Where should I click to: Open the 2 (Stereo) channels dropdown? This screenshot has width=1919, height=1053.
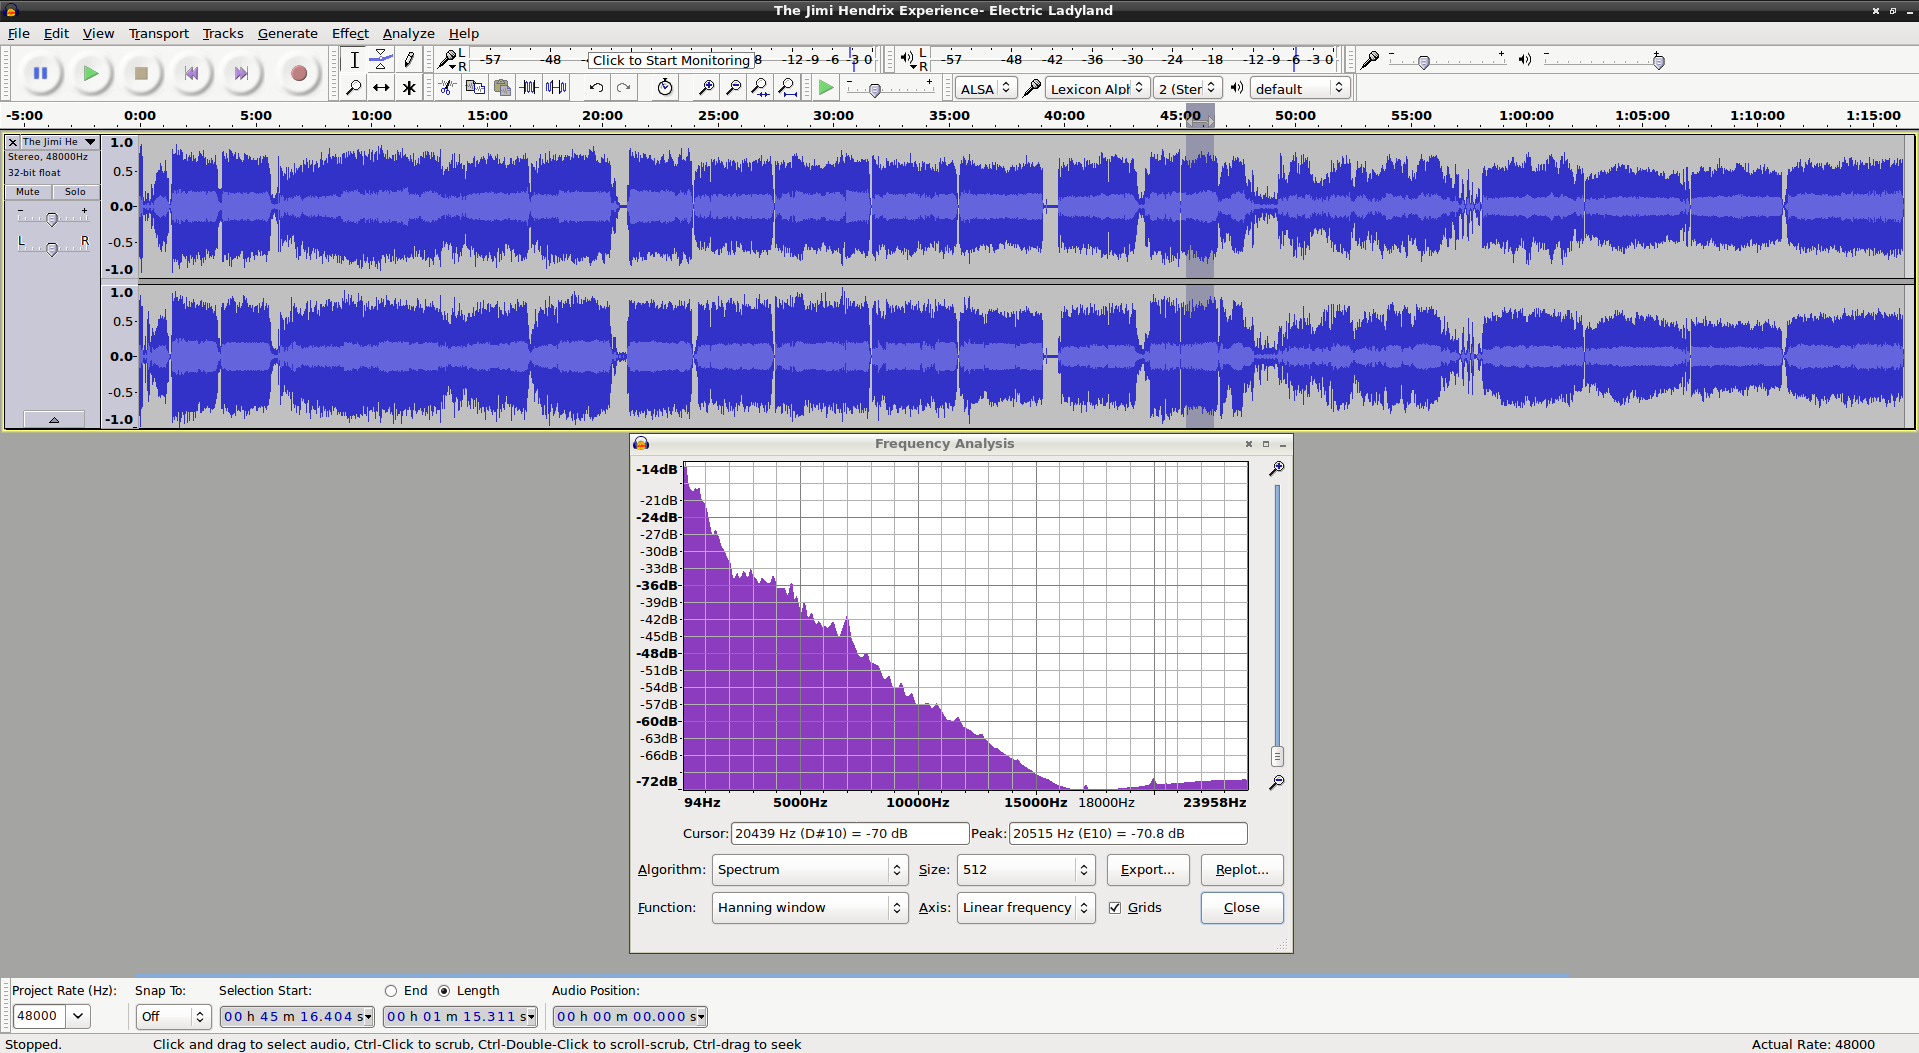pyautogui.click(x=1188, y=88)
